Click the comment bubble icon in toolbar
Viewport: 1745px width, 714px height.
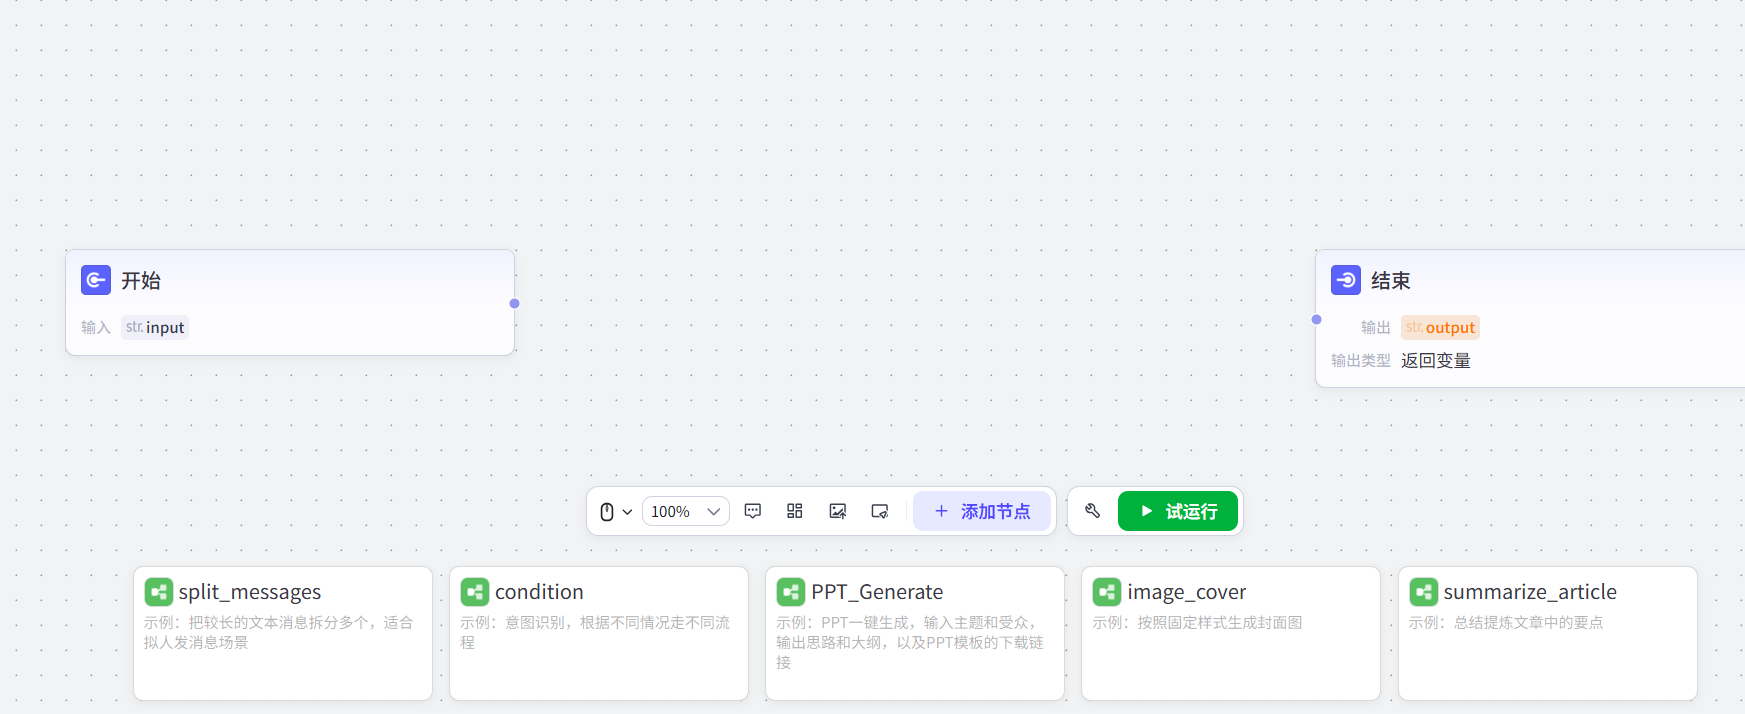coord(753,511)
